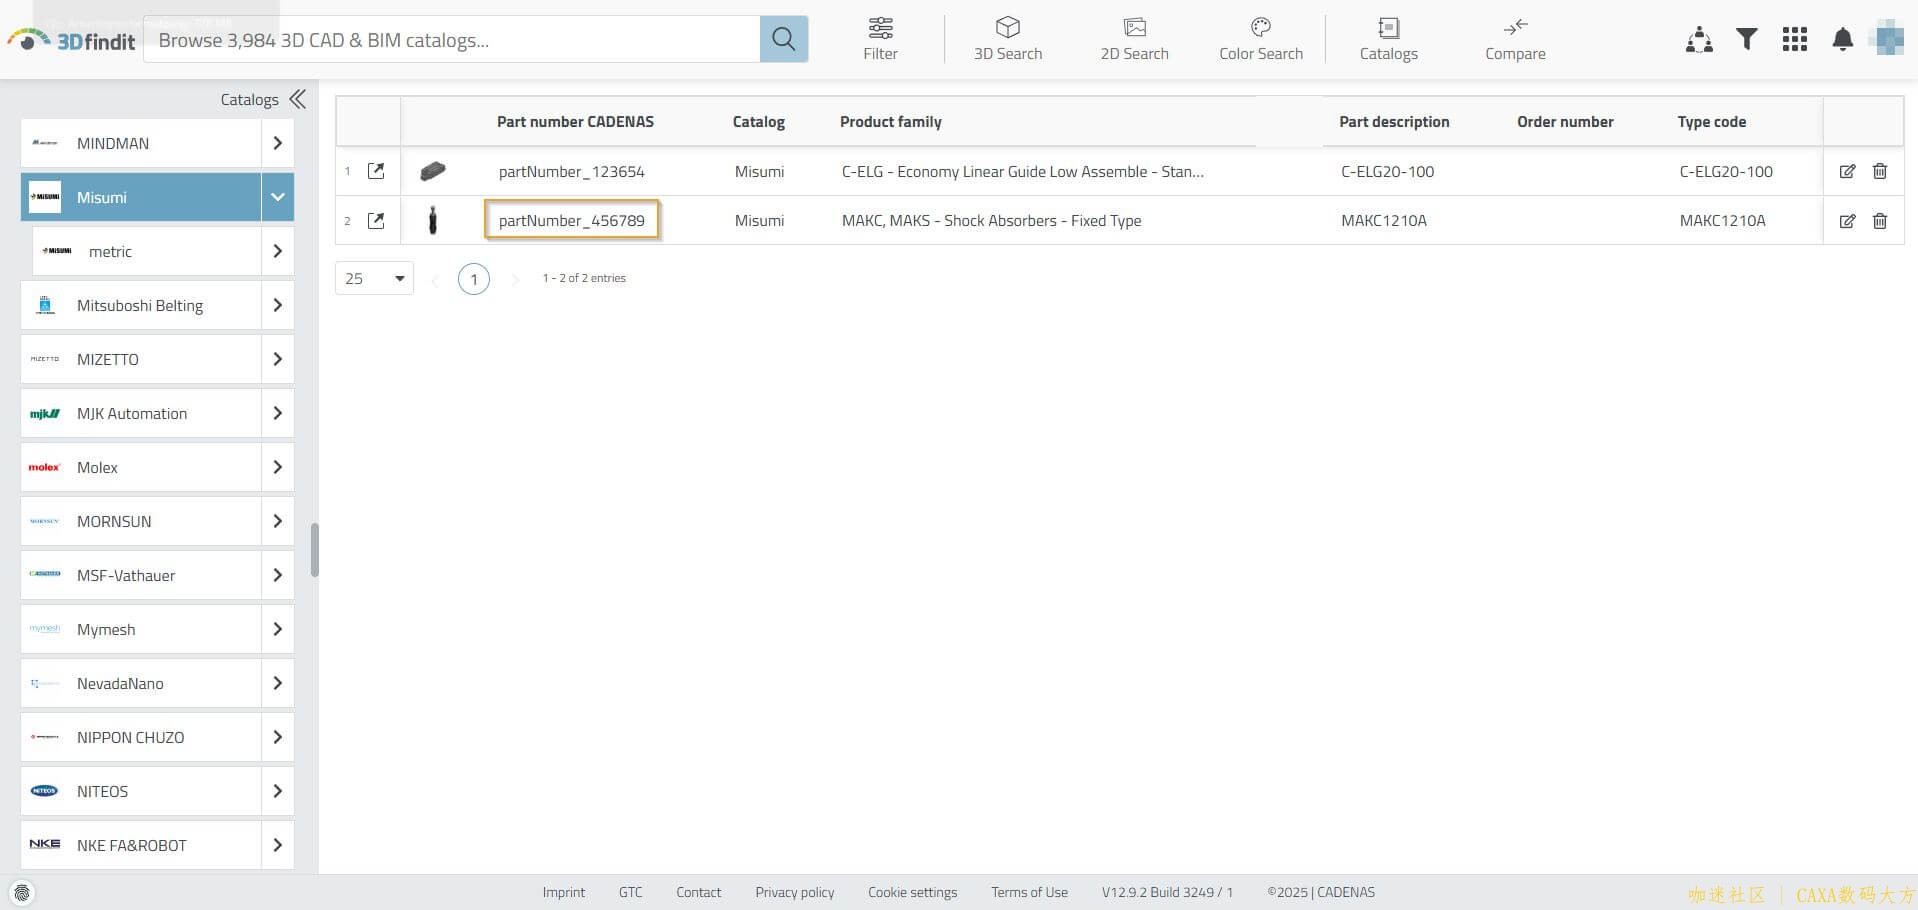Viewport: 1918px width, 910px height.
Task: Open 2D Search tool
Action: 1134,39
